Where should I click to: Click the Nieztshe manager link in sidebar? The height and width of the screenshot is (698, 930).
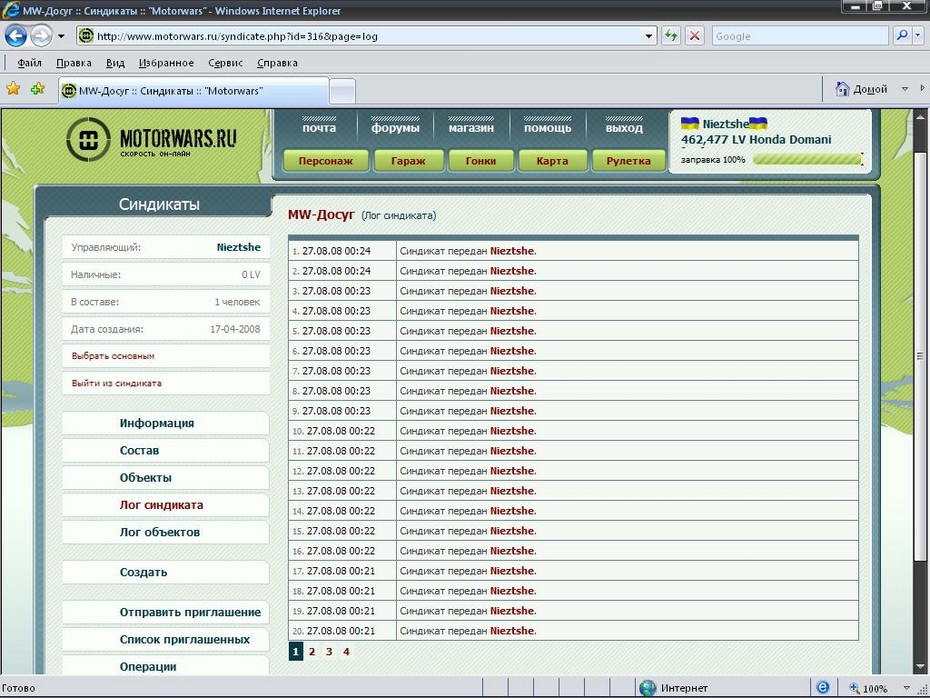[x=238, y=247]
